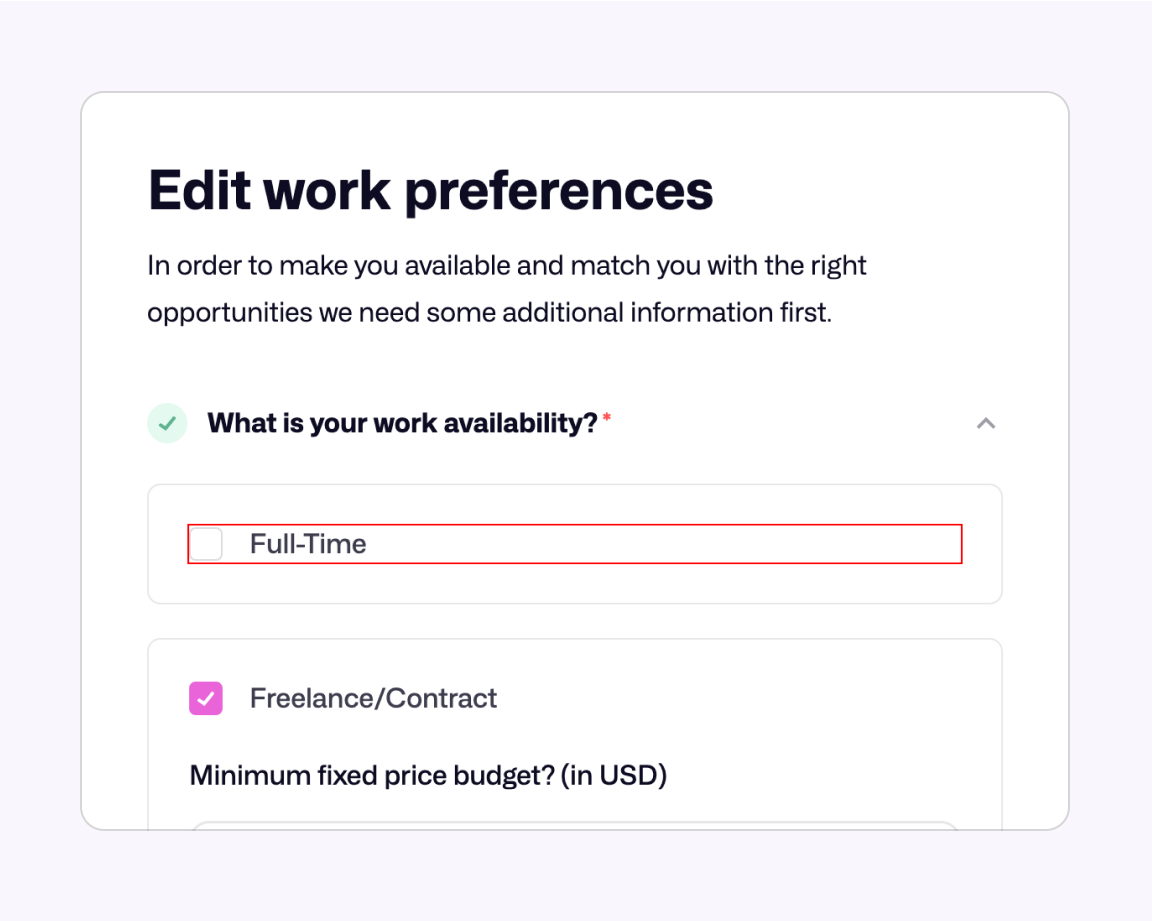Screen dimensions: 1152x921
Task: Click the chevron next to the availability question
Action: pos(986,423)
